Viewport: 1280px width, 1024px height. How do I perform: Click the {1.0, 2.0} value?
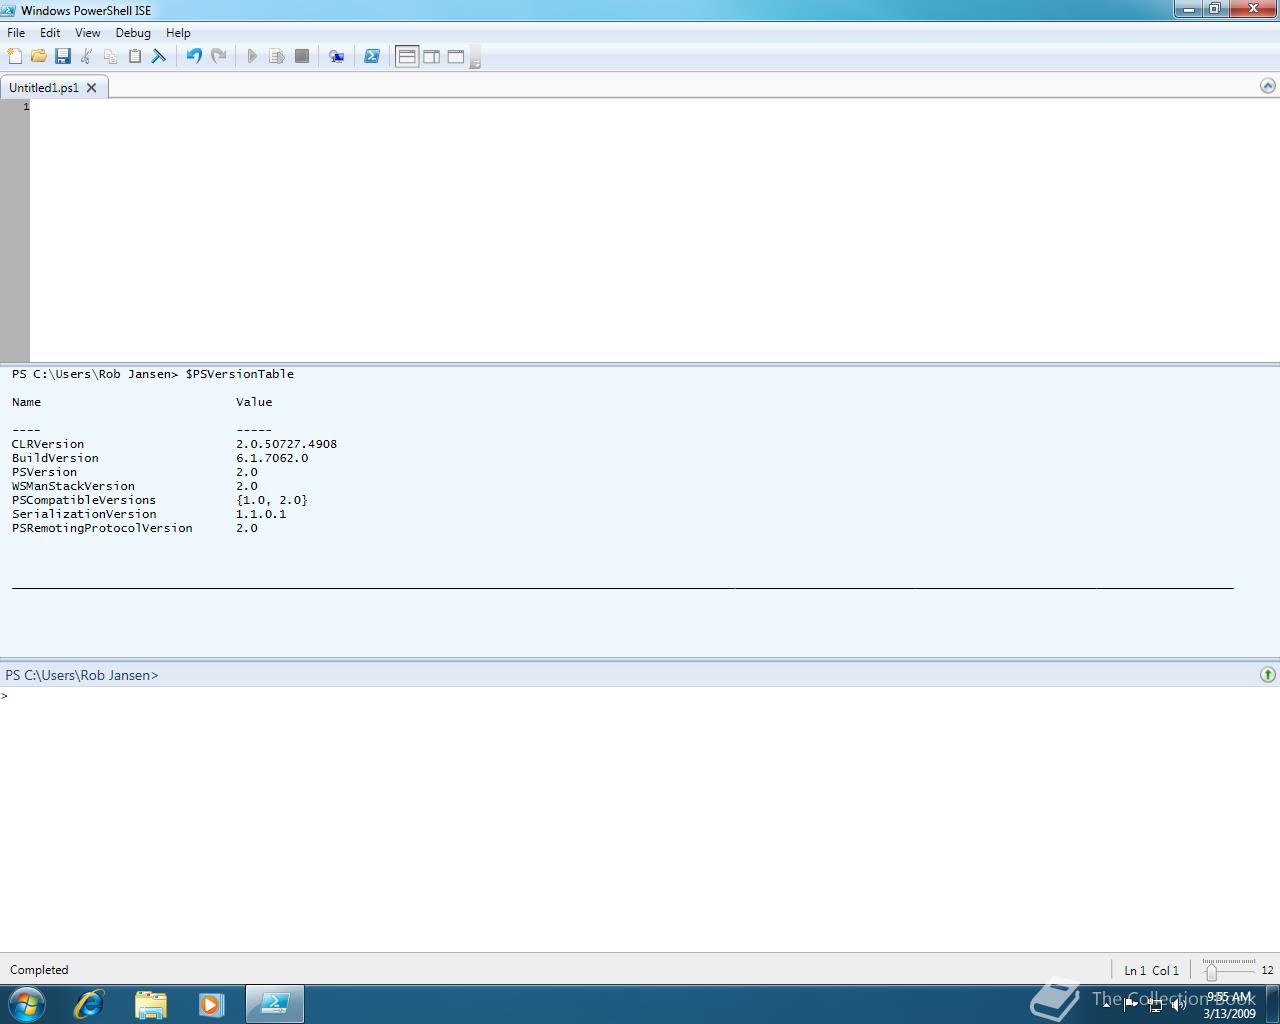tap(272, 500)
